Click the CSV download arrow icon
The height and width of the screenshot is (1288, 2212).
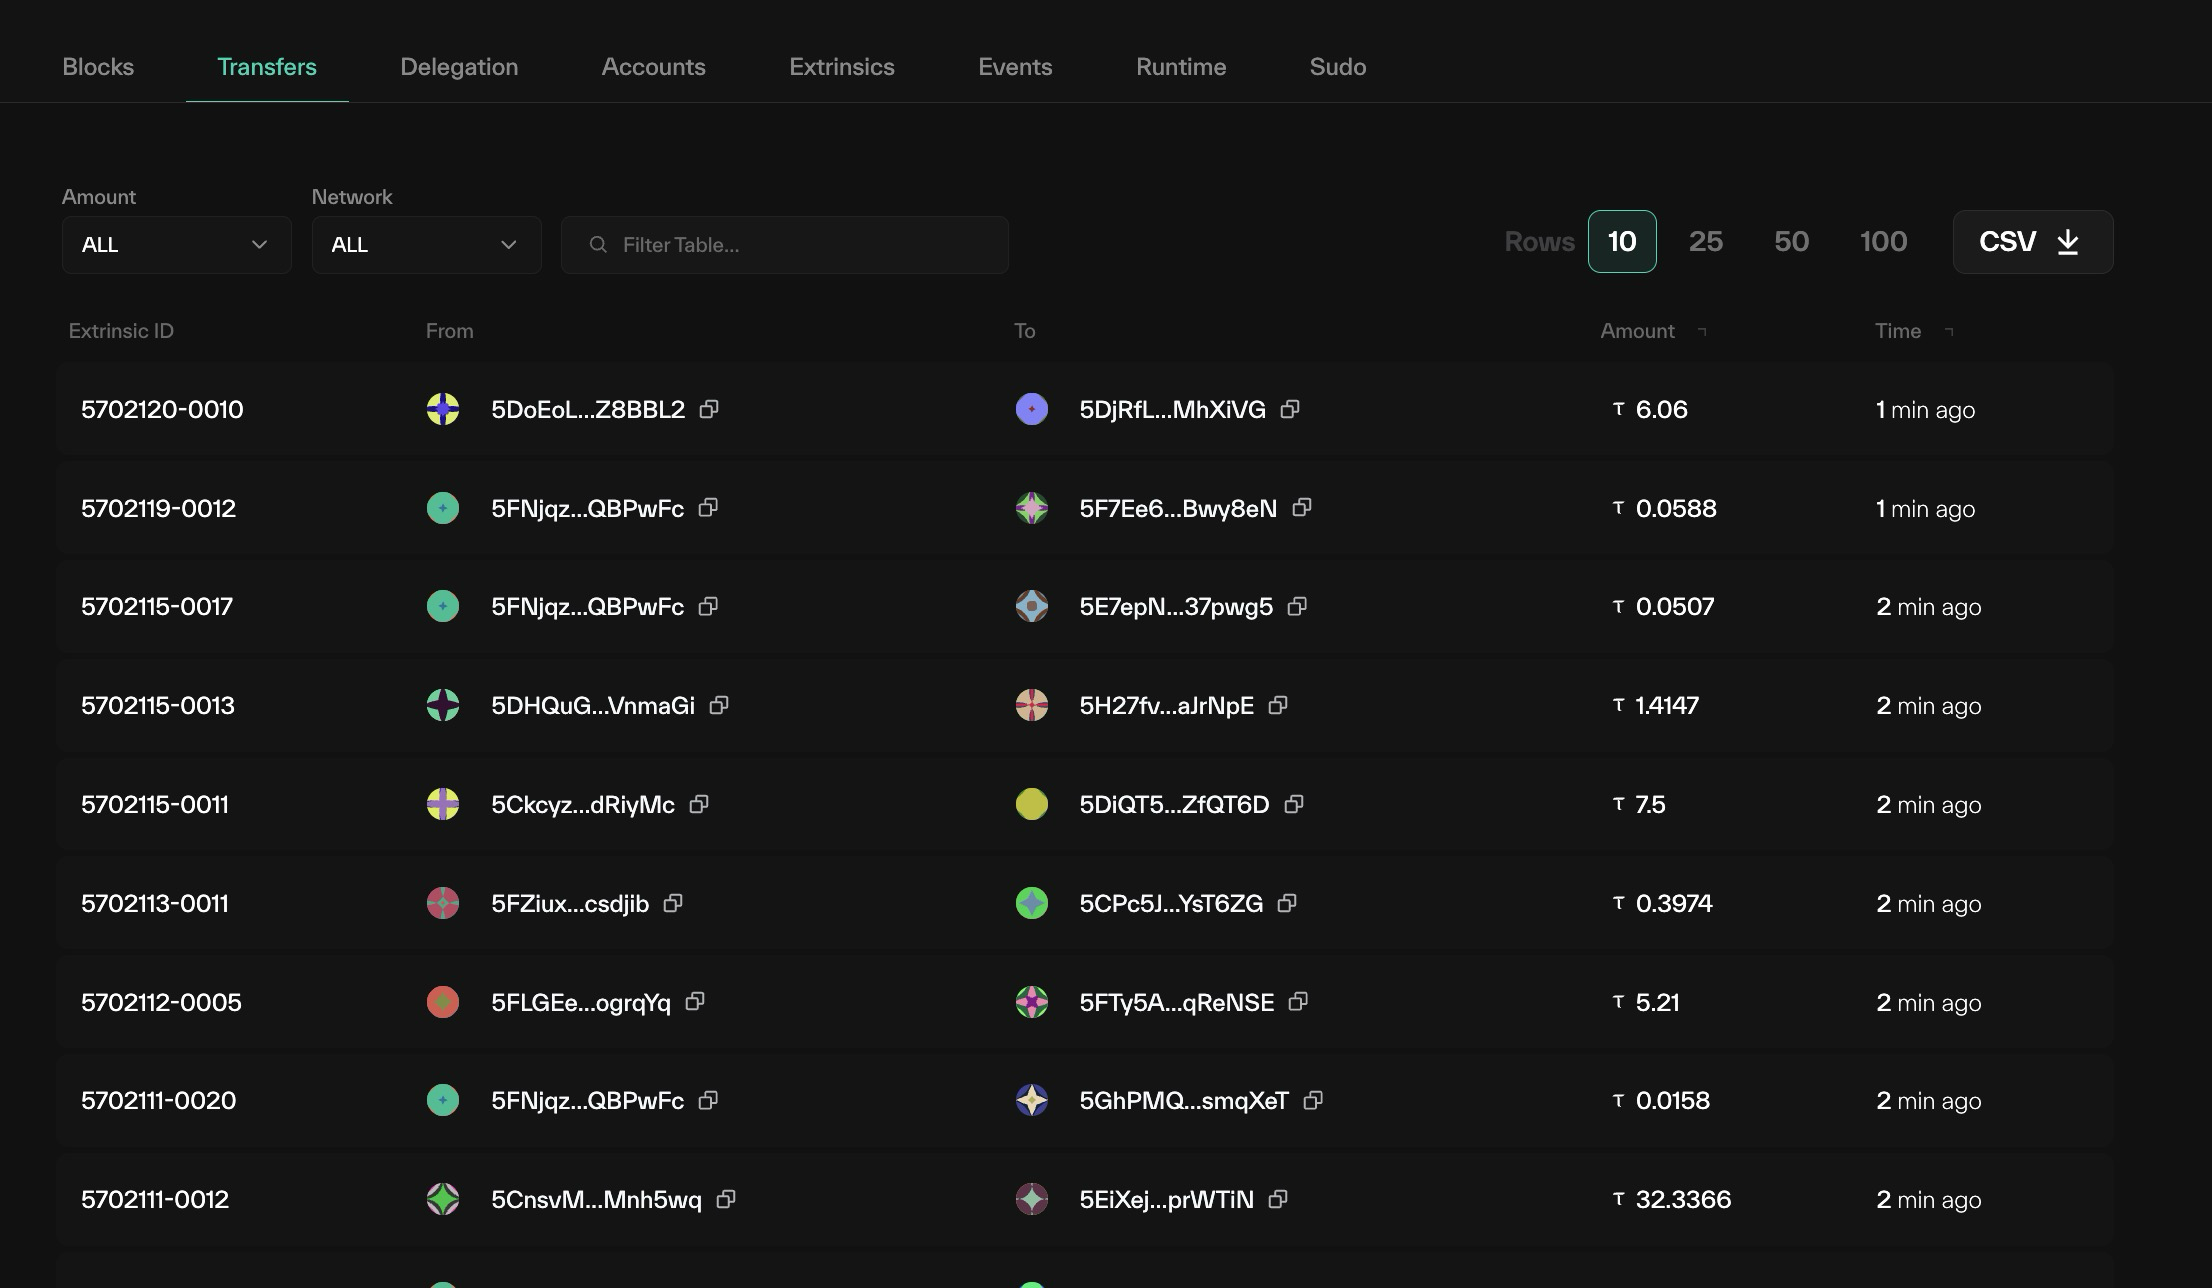[x=2068, y=242]
